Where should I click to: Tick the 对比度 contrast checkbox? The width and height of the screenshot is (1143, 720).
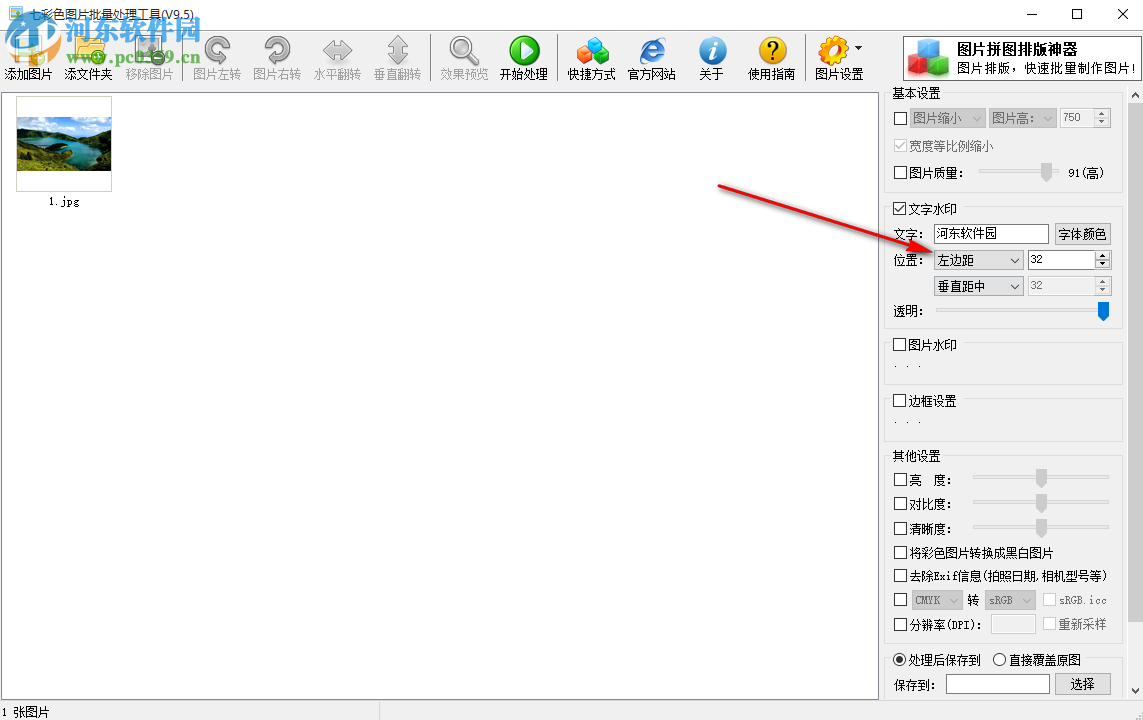click(900, 504)
